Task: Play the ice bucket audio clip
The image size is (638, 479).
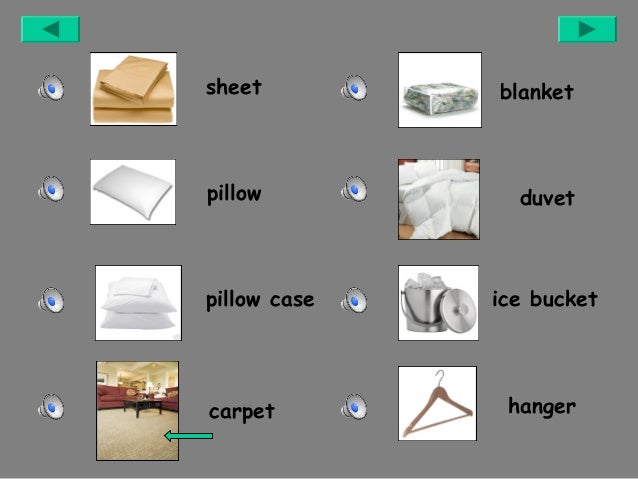Action: pyautogui.click(x=354, y=300)
